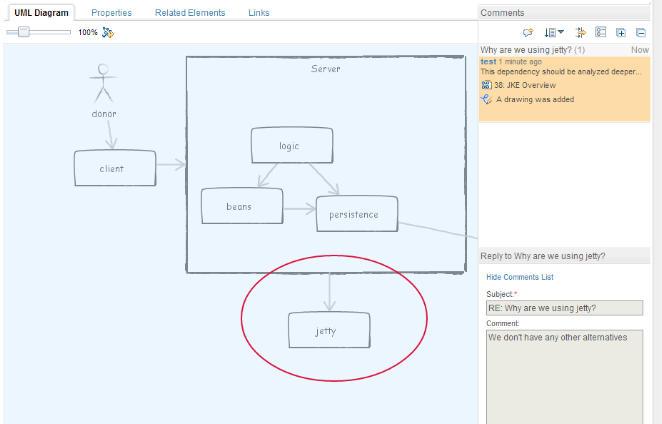Expand all comments with plus icon
The image size is (662, 424).
621,33
